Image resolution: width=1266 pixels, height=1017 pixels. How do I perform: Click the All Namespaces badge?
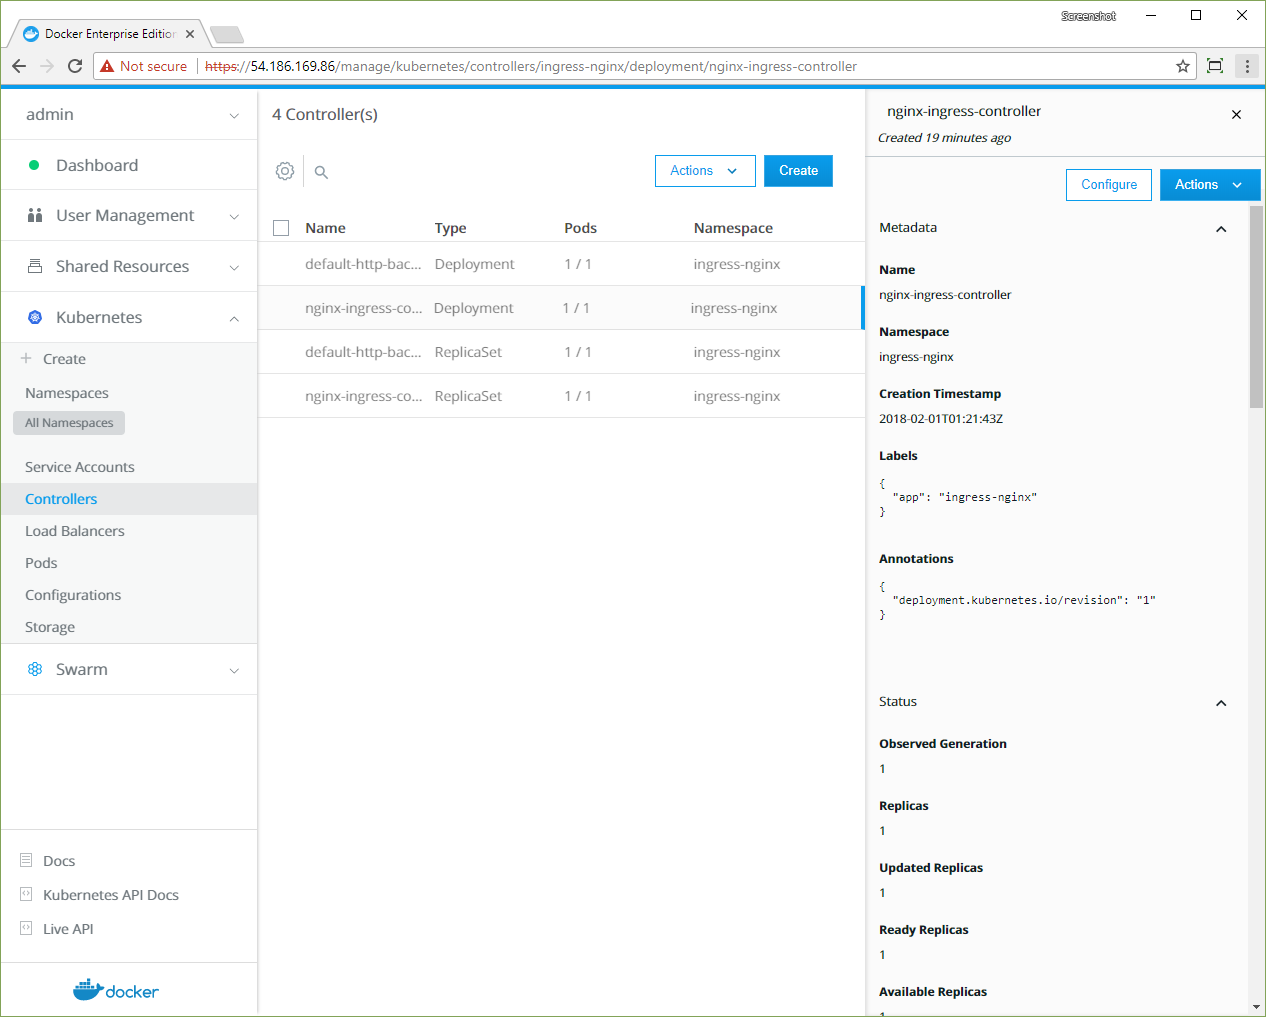pos(69,423)
